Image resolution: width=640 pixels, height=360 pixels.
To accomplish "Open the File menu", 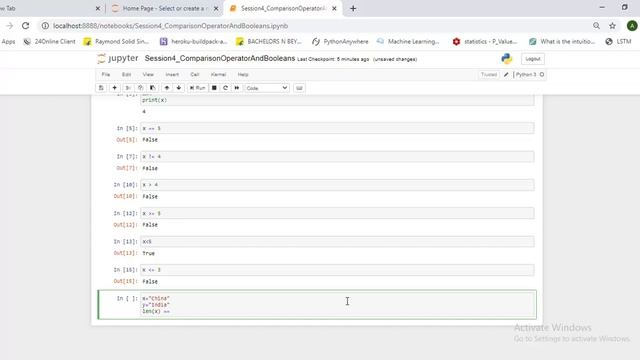I will [106, 74].
